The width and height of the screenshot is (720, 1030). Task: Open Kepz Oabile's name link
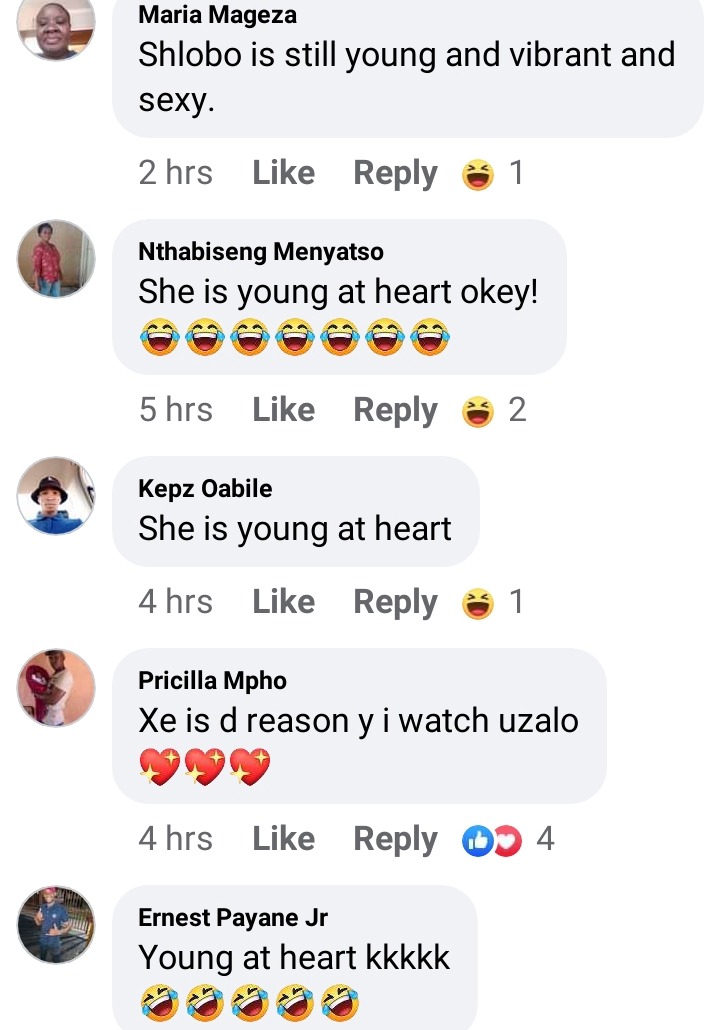coord(205,489)
